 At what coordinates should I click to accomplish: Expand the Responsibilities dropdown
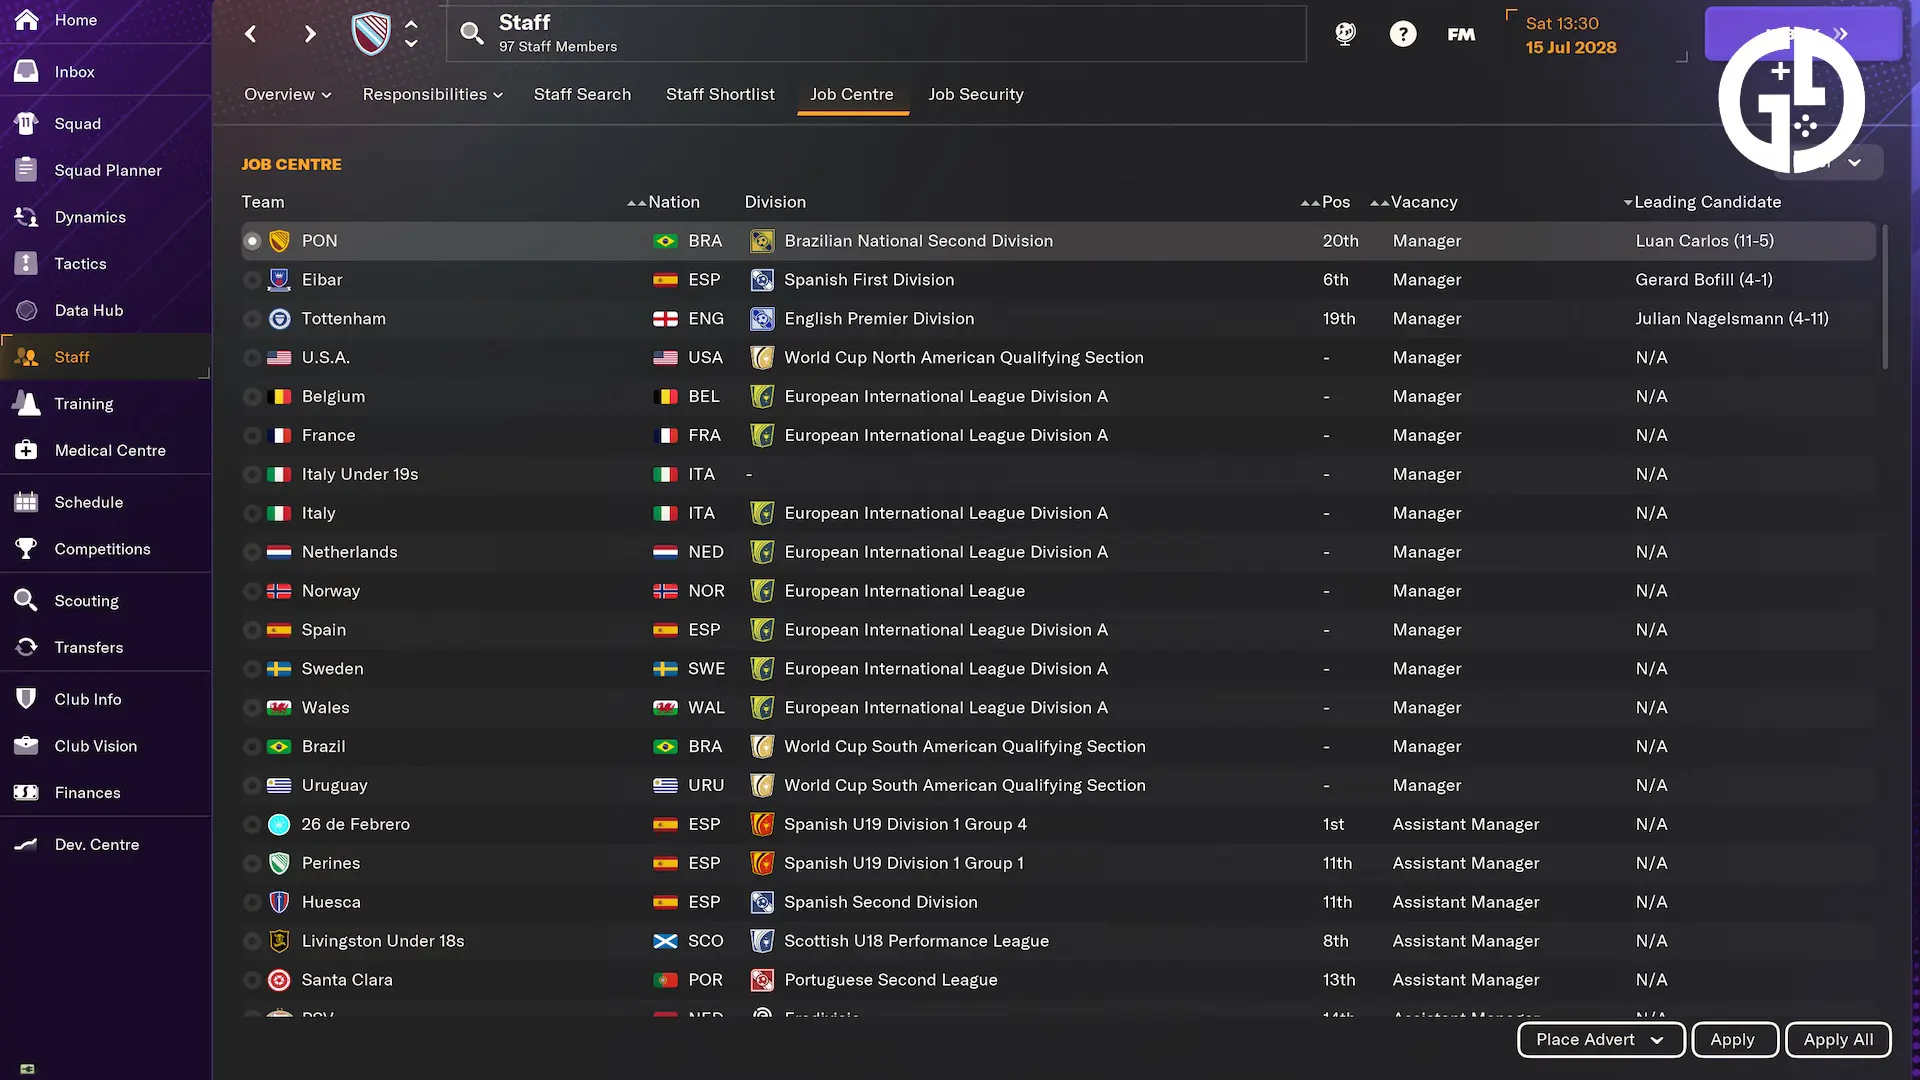pyautogui.click(x=432, y=94)
